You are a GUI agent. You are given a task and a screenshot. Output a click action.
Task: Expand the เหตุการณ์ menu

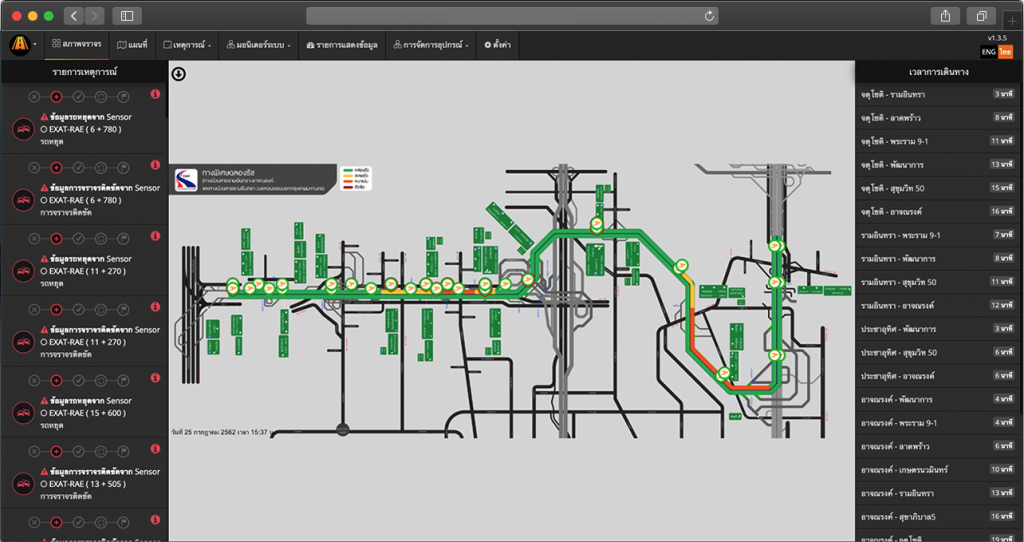click(x=187, y=45)
